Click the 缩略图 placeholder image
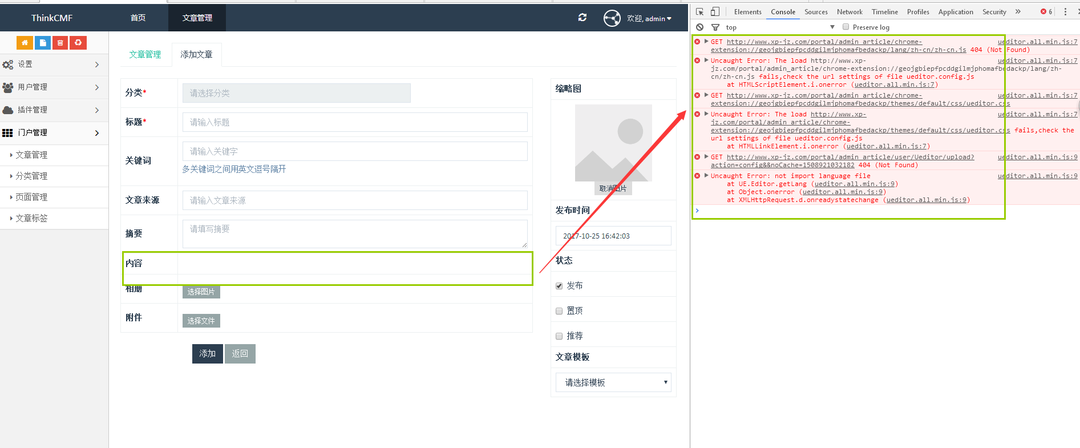This screenshot has height=448, width=1080. pyautogui.click(x=613, y=143)
